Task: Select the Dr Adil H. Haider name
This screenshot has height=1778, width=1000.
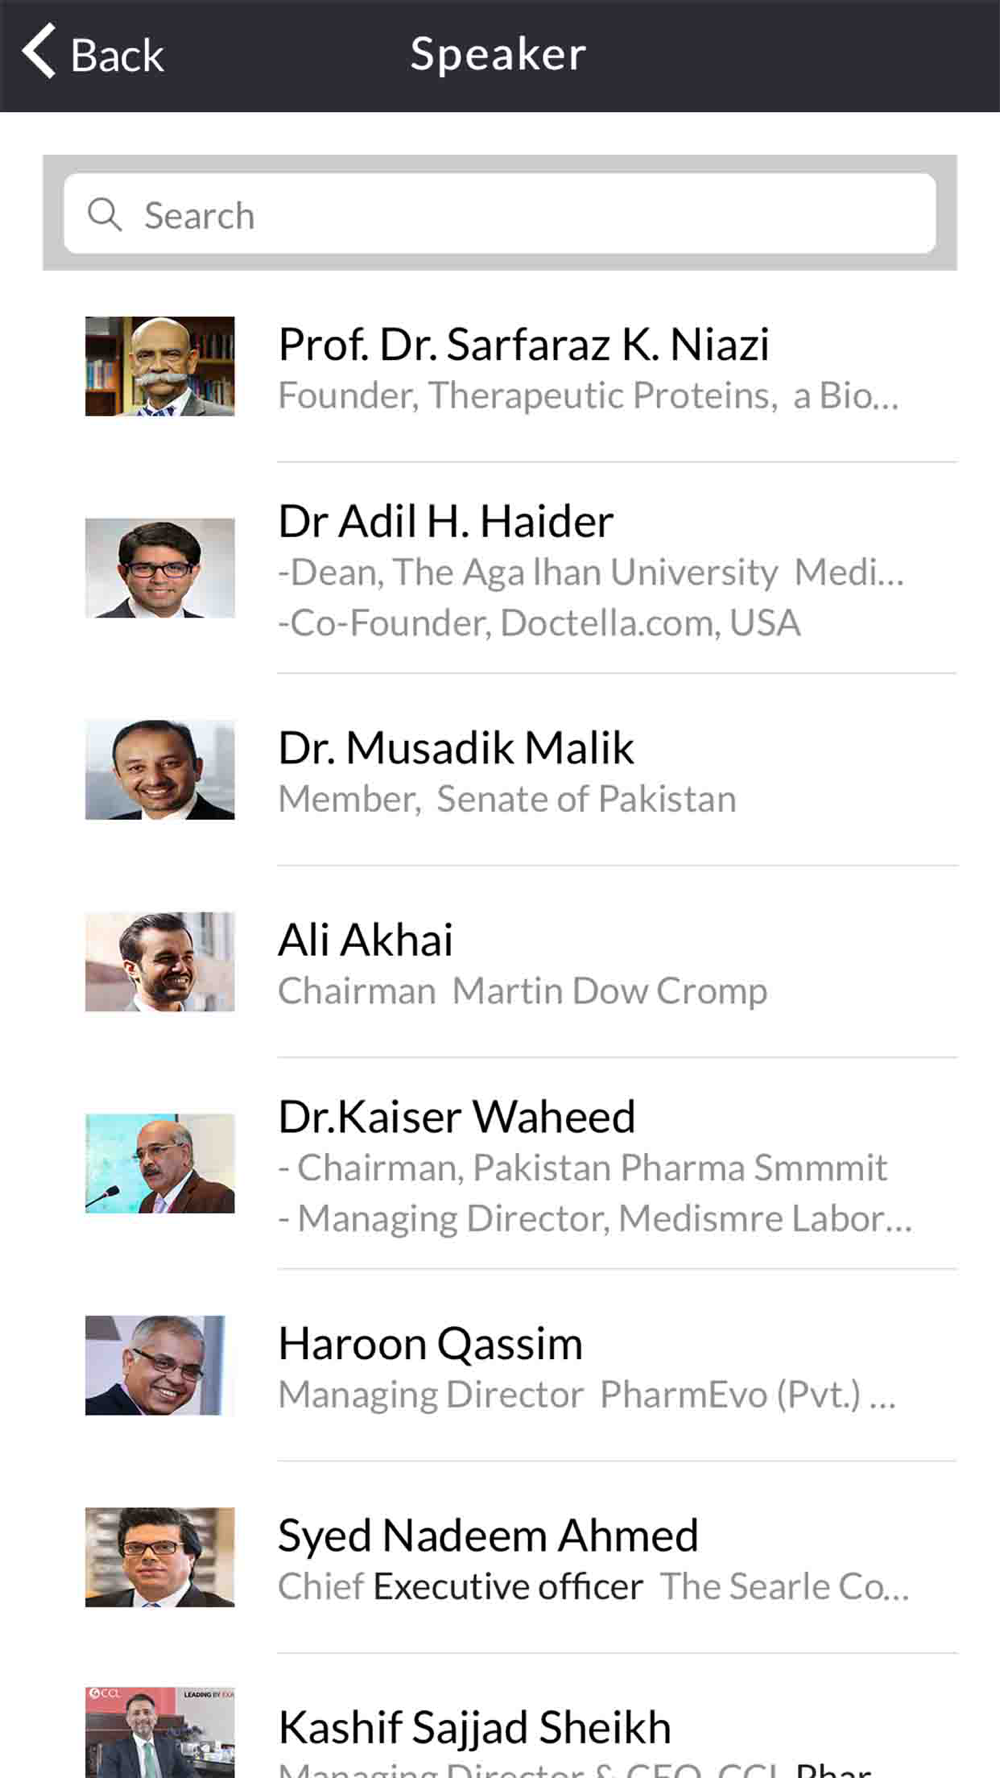Action: coord(446,521)
